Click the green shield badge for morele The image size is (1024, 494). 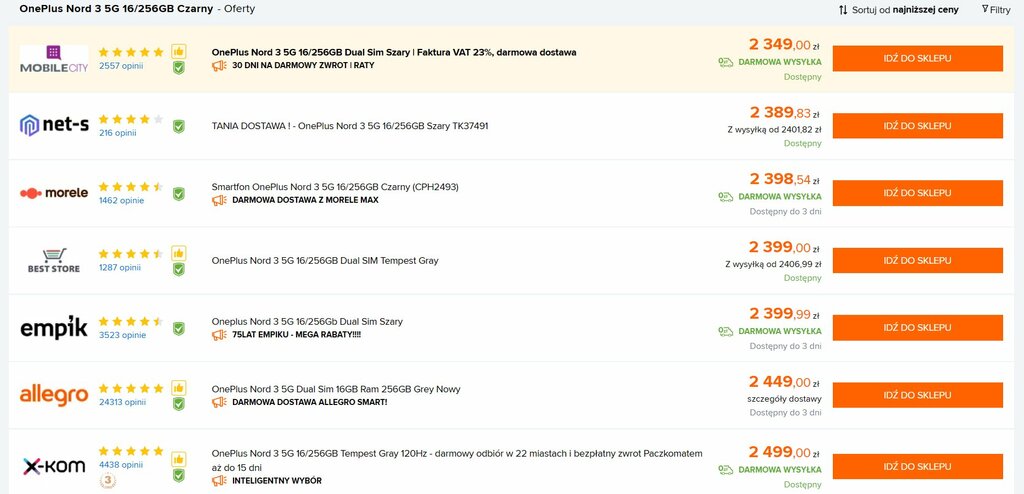click(x=178, y=193)
